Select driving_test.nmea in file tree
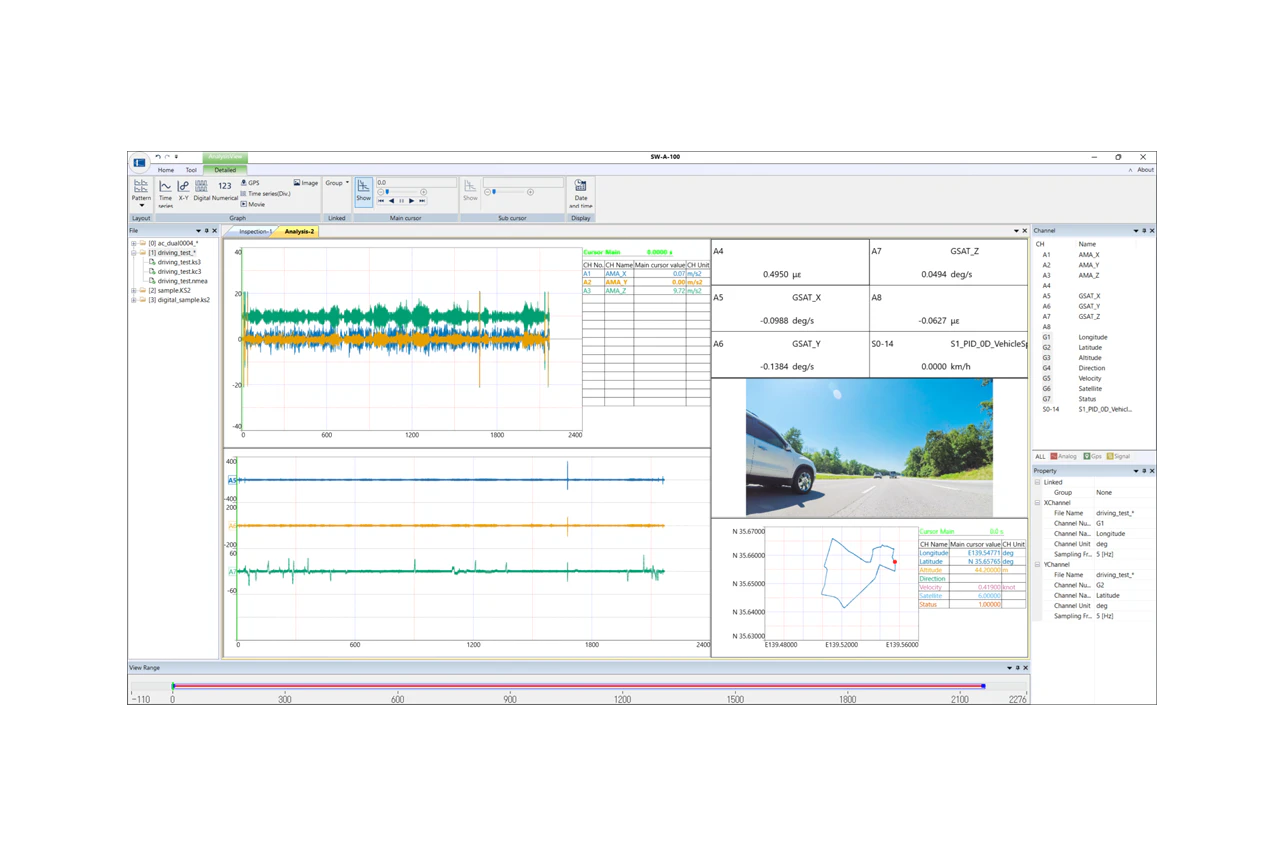This screenshot has width=1284, height=856. tap(182, 281)
